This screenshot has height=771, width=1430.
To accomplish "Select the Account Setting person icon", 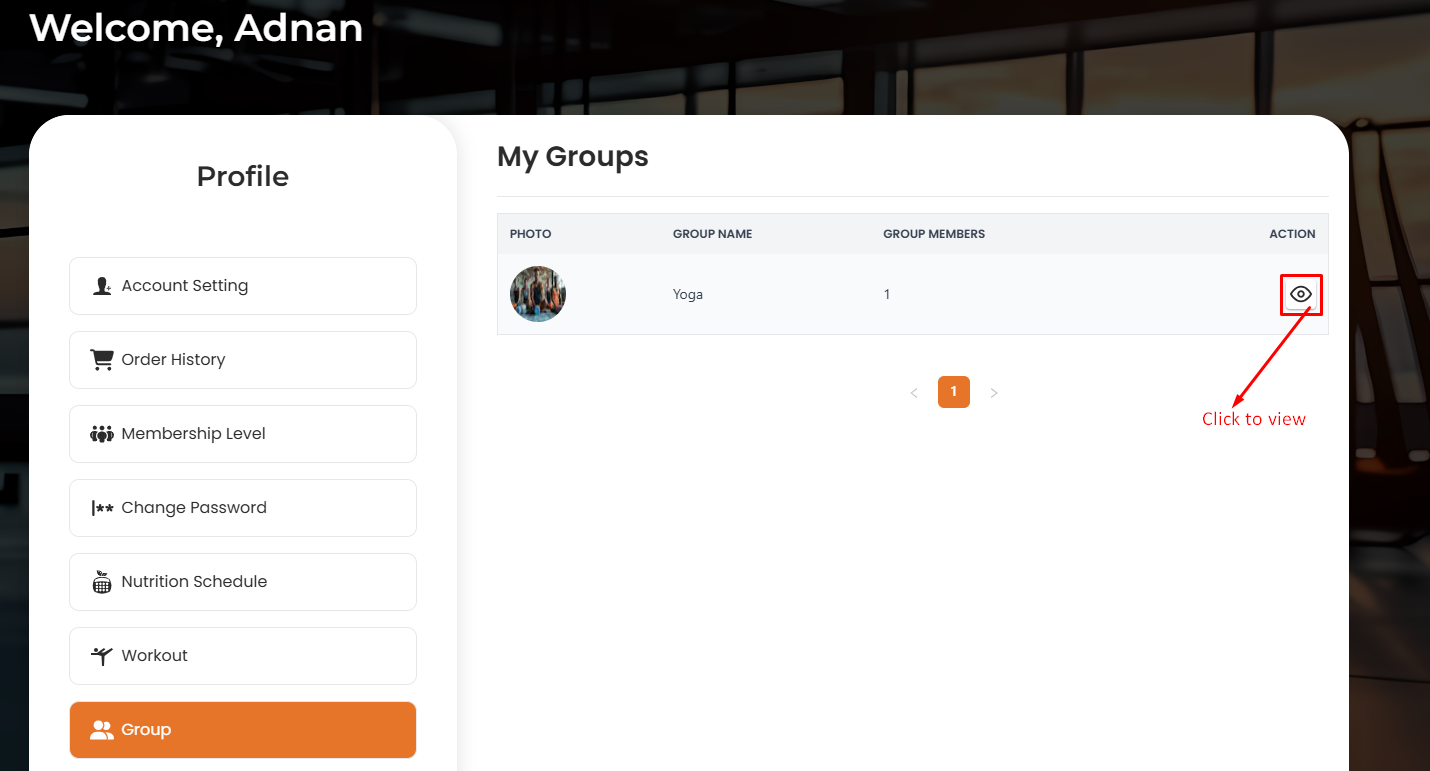I will pos(101,285).
